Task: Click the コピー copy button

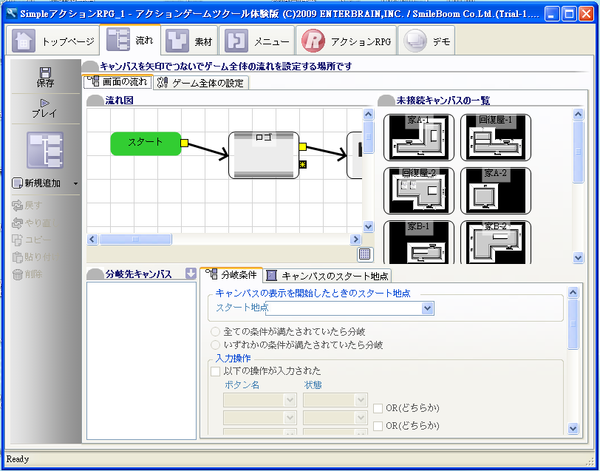Action: pos(31,240)
